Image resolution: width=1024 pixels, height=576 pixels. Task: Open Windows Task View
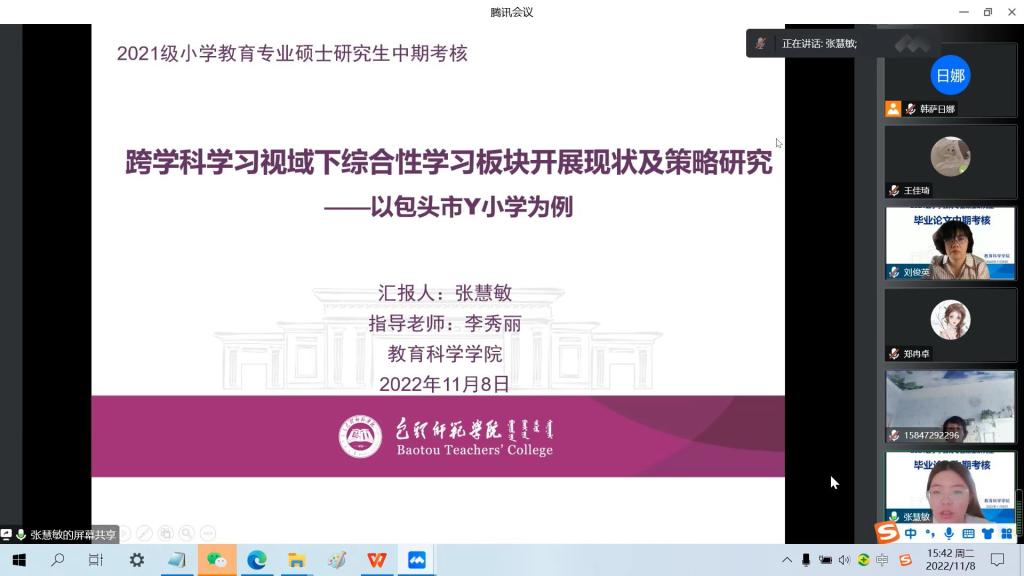[96, 560]
